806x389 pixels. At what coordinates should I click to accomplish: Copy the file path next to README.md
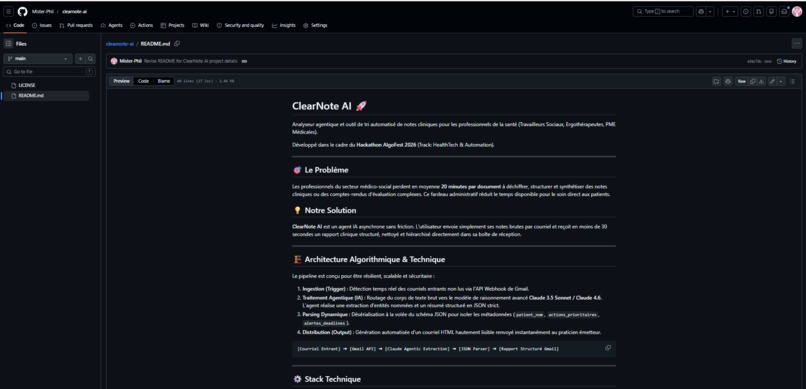177,44
